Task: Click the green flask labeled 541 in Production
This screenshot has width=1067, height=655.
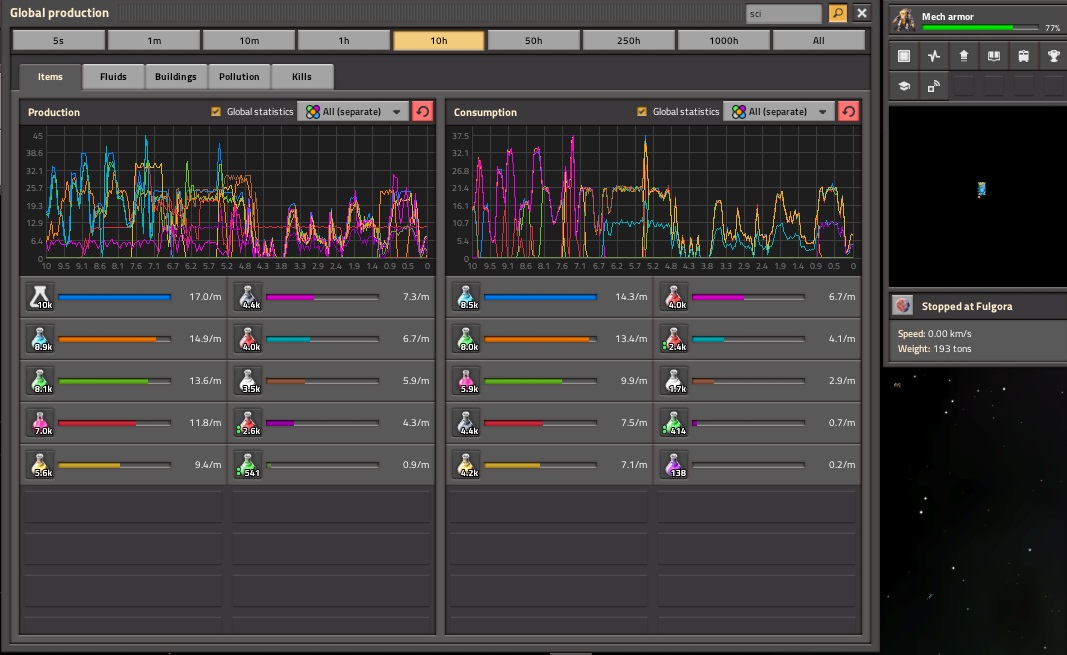Action: (x=248, y=465)
